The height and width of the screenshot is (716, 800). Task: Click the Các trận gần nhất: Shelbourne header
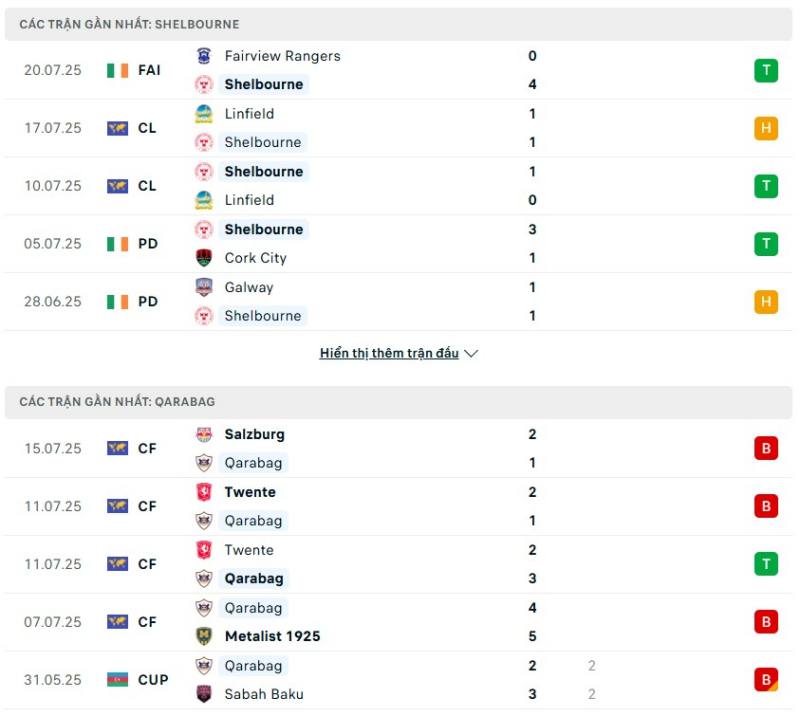[x=398, y=24]
